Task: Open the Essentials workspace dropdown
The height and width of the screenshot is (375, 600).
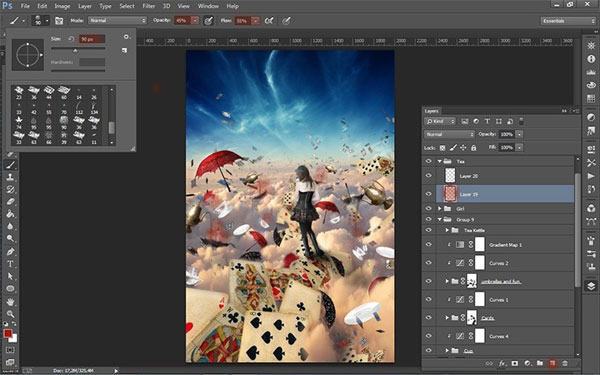Action: tap(568, 21)
